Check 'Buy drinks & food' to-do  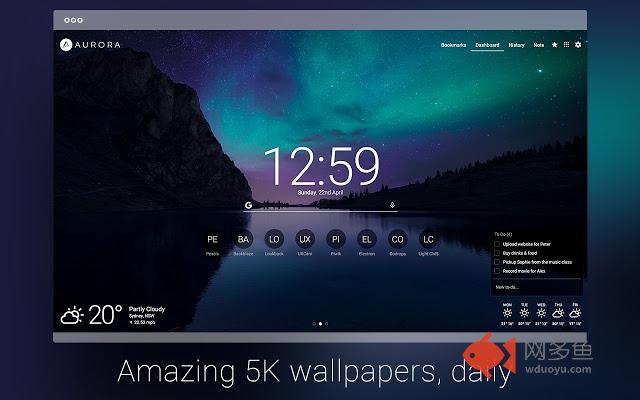[x=497, y=253]
